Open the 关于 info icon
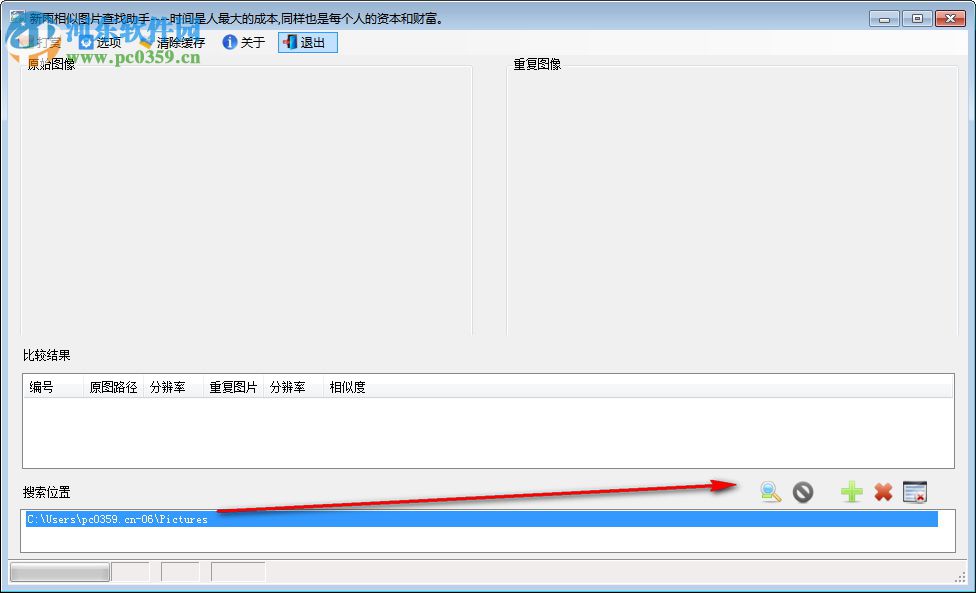Screen dimensions: 976x593 [x=229, y=42]
